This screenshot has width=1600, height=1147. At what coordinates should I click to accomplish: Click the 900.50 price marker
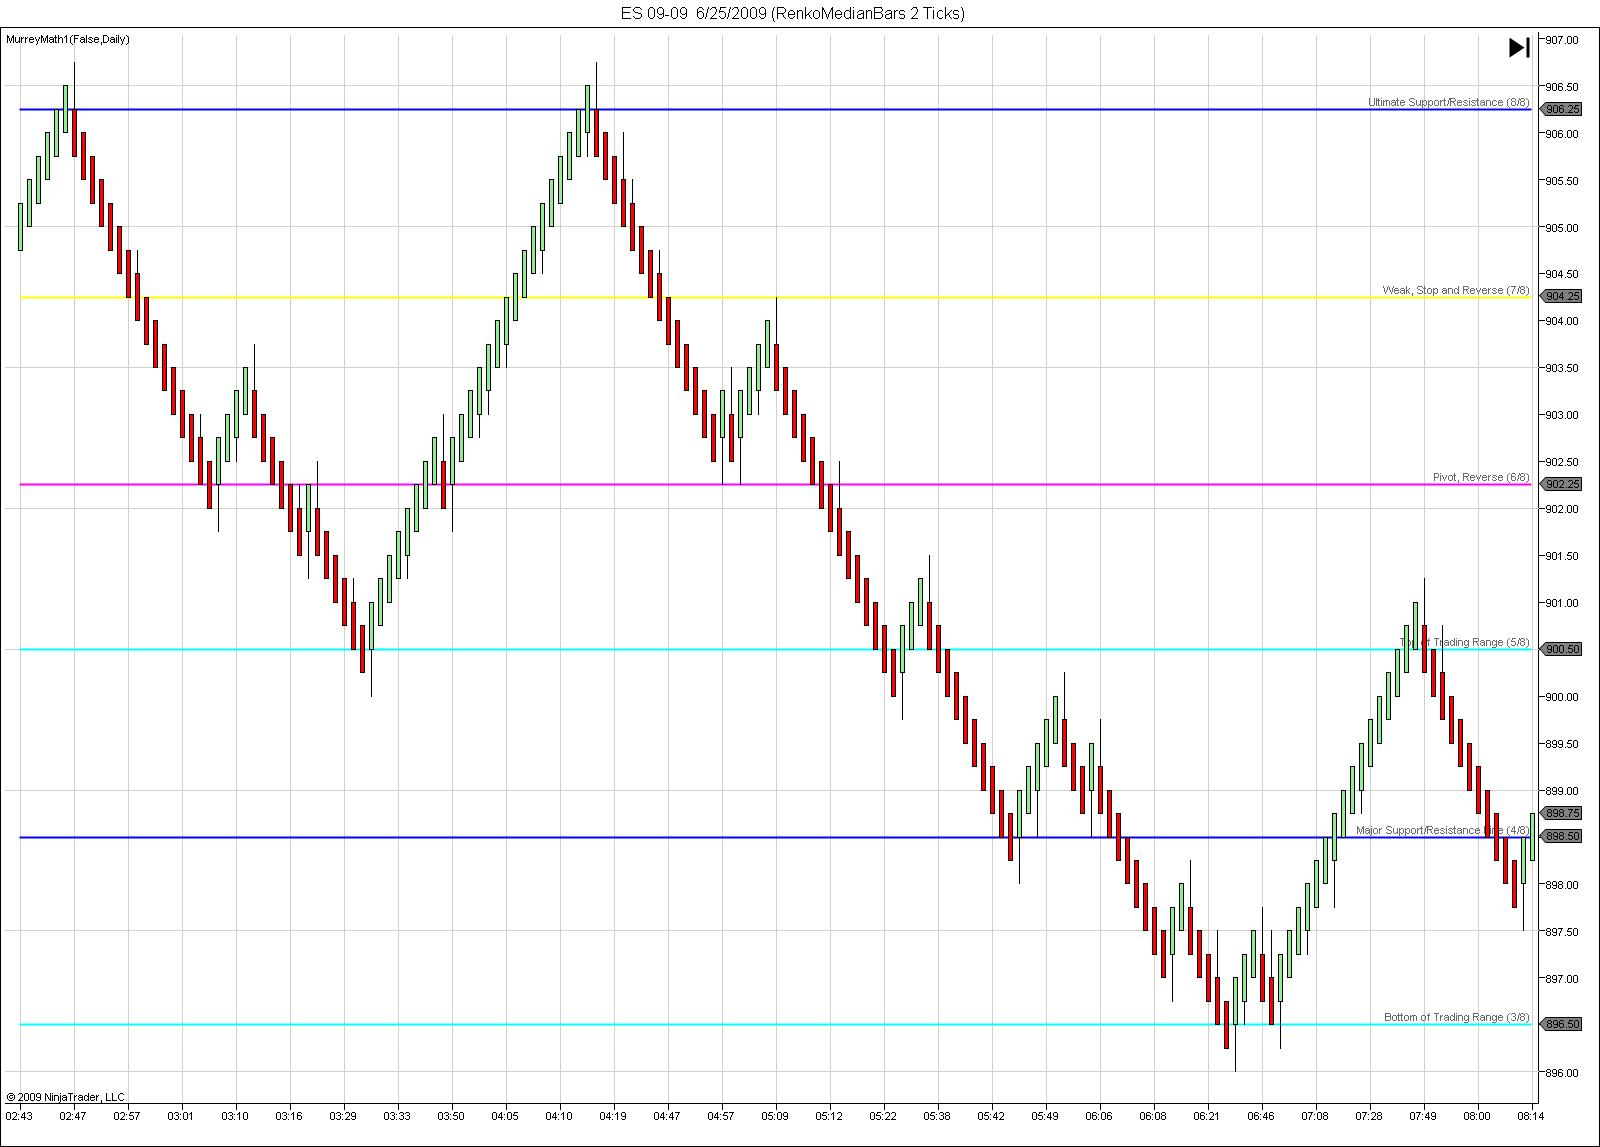(x=1562, y=649)
